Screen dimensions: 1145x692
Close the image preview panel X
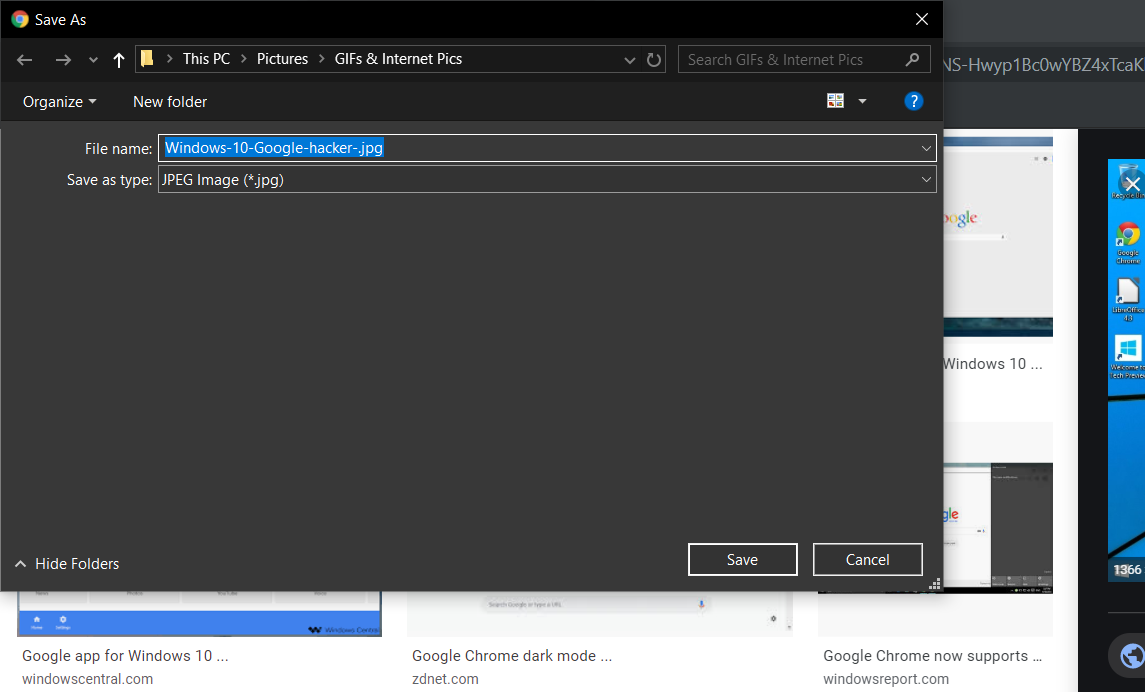(x=1132, y=184)
